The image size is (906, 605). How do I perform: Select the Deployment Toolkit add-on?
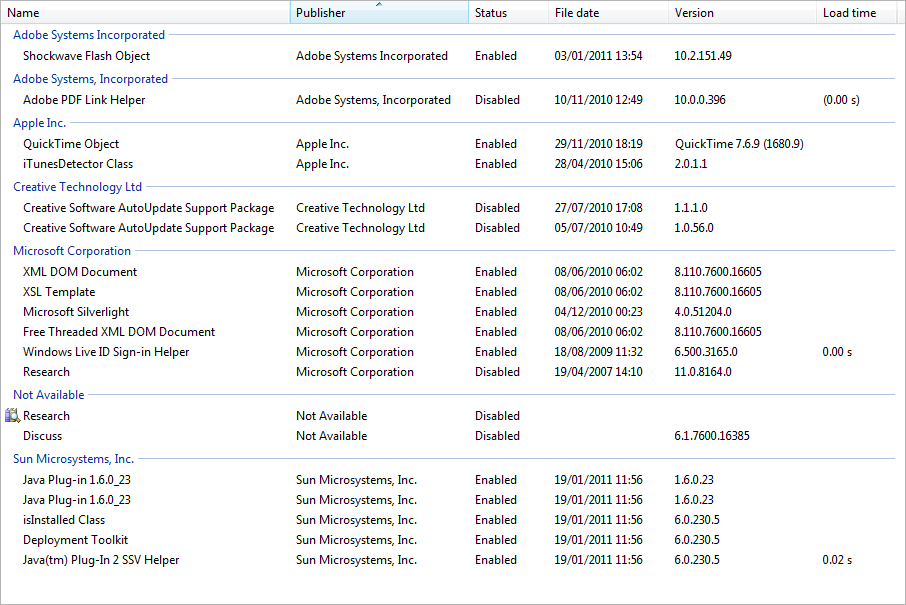click(453, 540)
